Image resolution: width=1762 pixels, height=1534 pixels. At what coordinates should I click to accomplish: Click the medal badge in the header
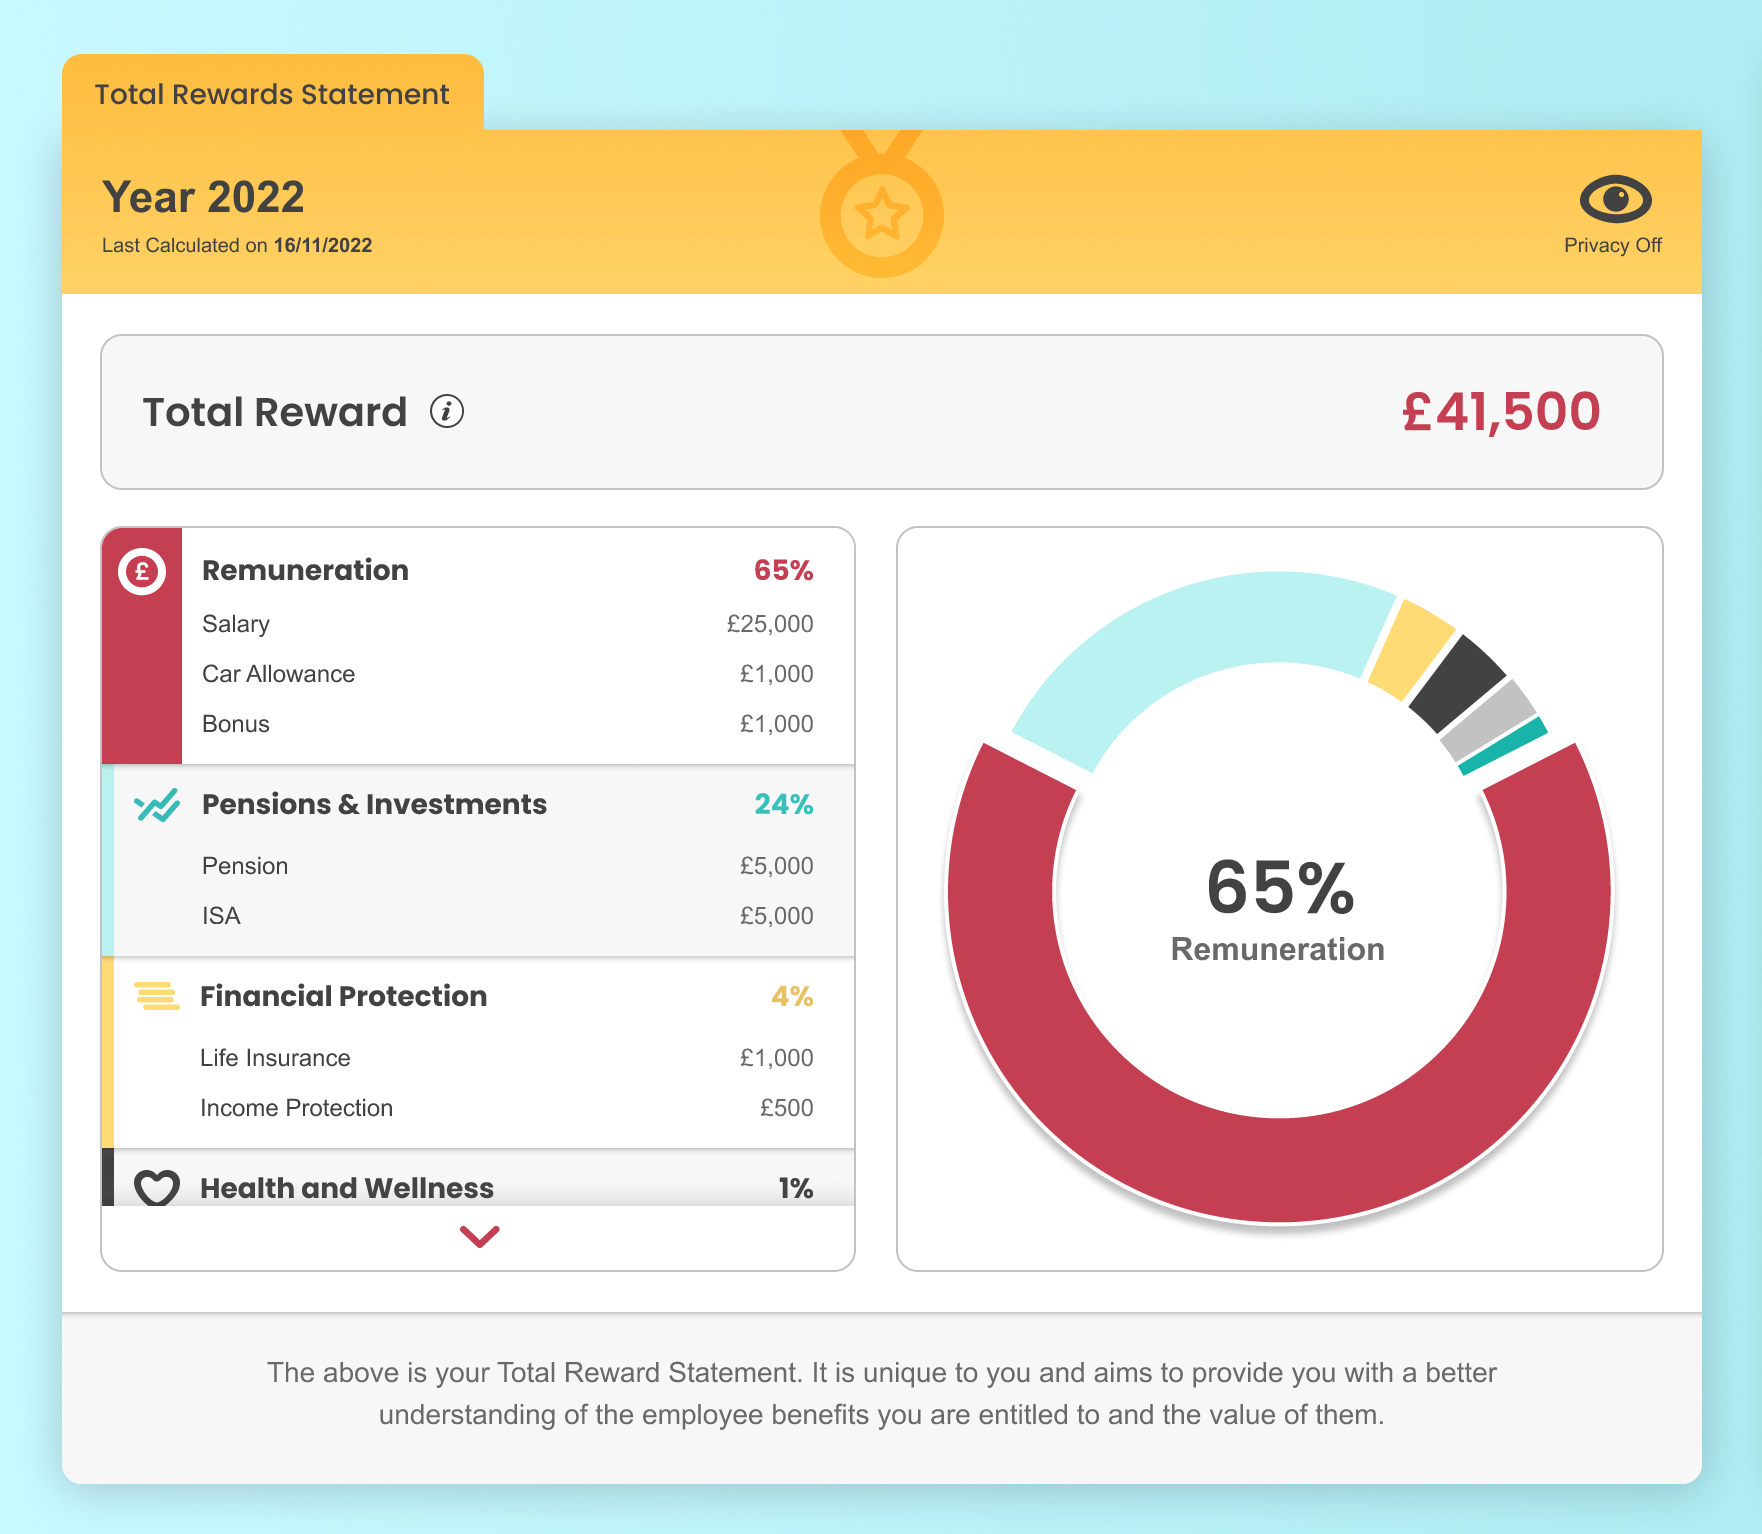coord(881,207)
